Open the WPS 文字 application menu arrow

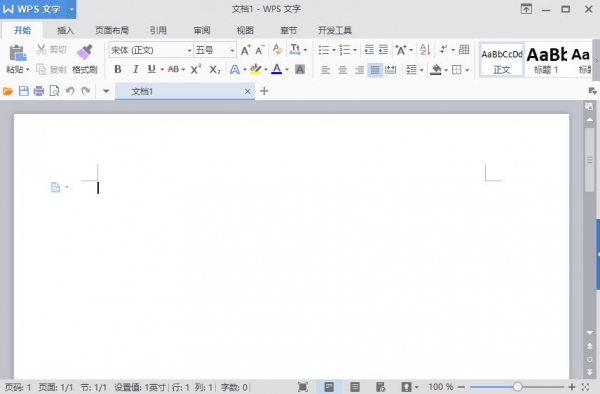point(71,9)
